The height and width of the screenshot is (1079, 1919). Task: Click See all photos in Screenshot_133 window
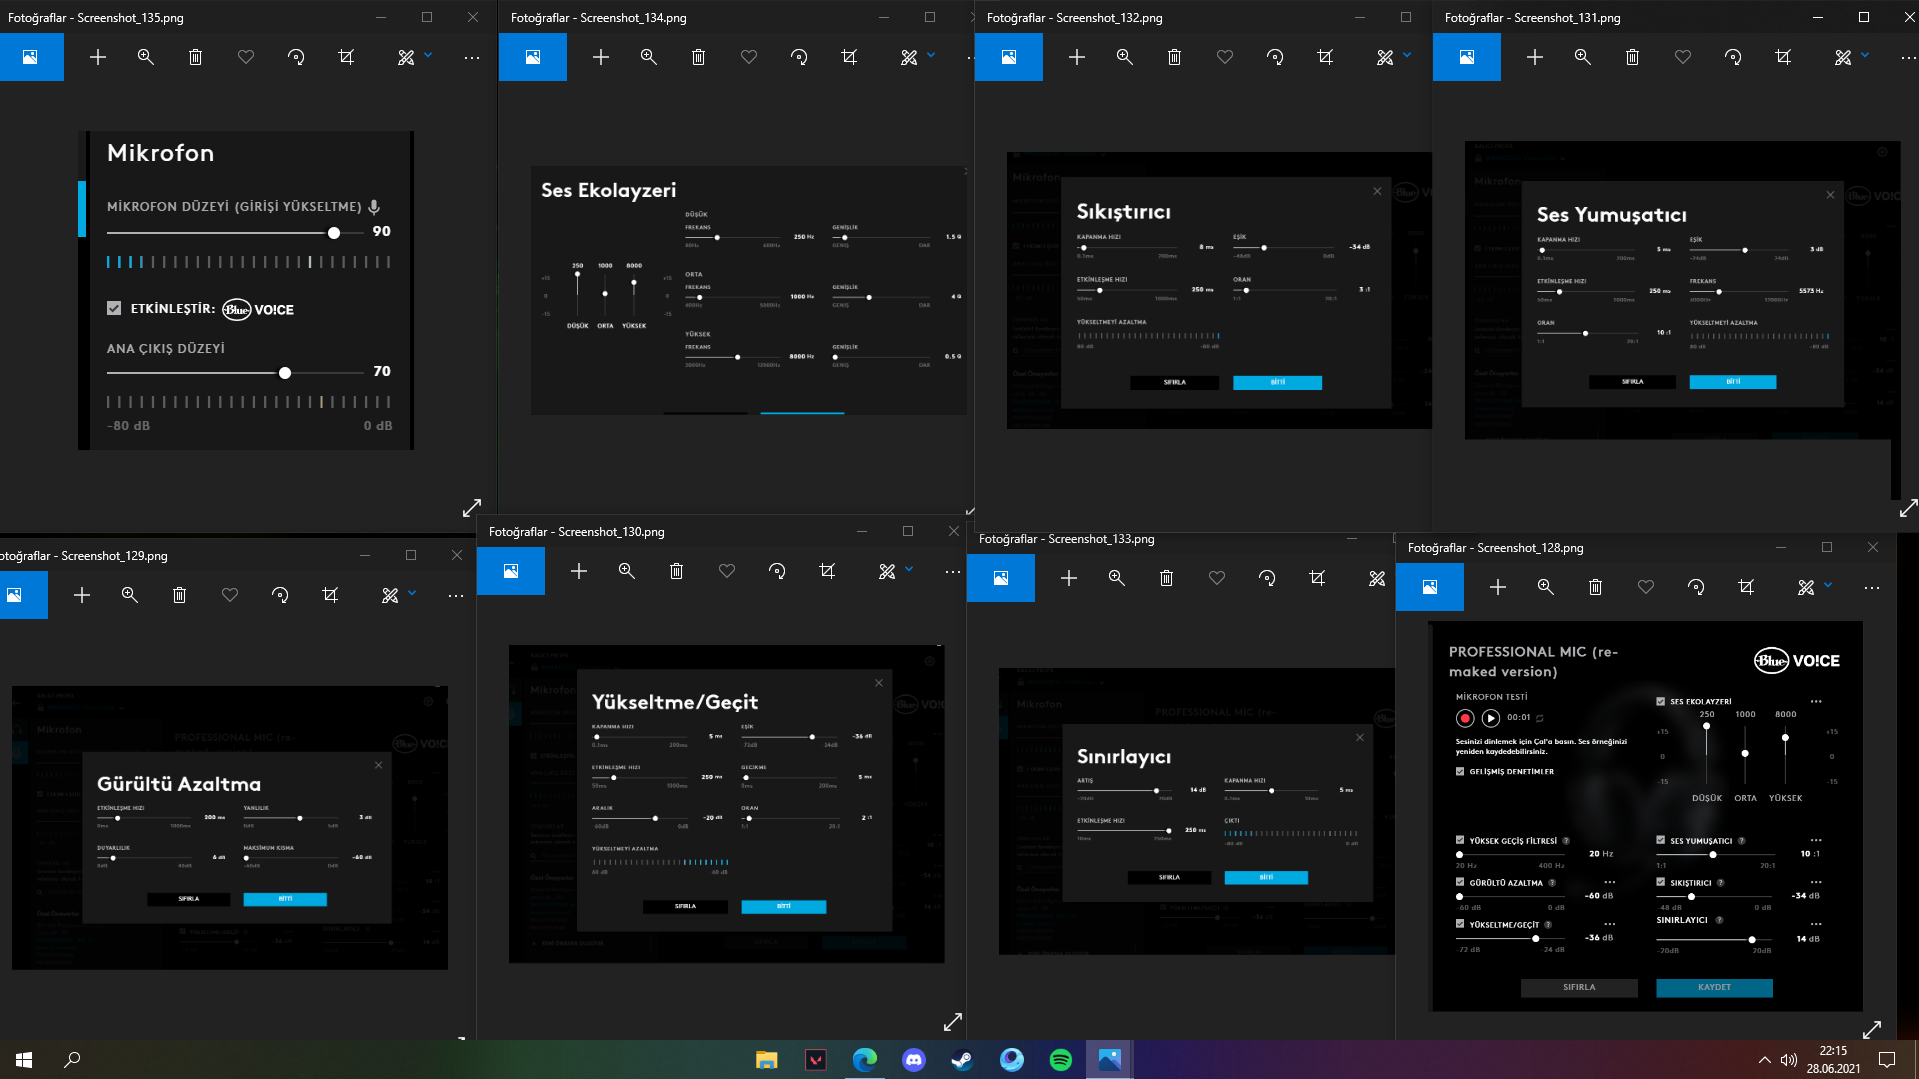[1001, 578]
